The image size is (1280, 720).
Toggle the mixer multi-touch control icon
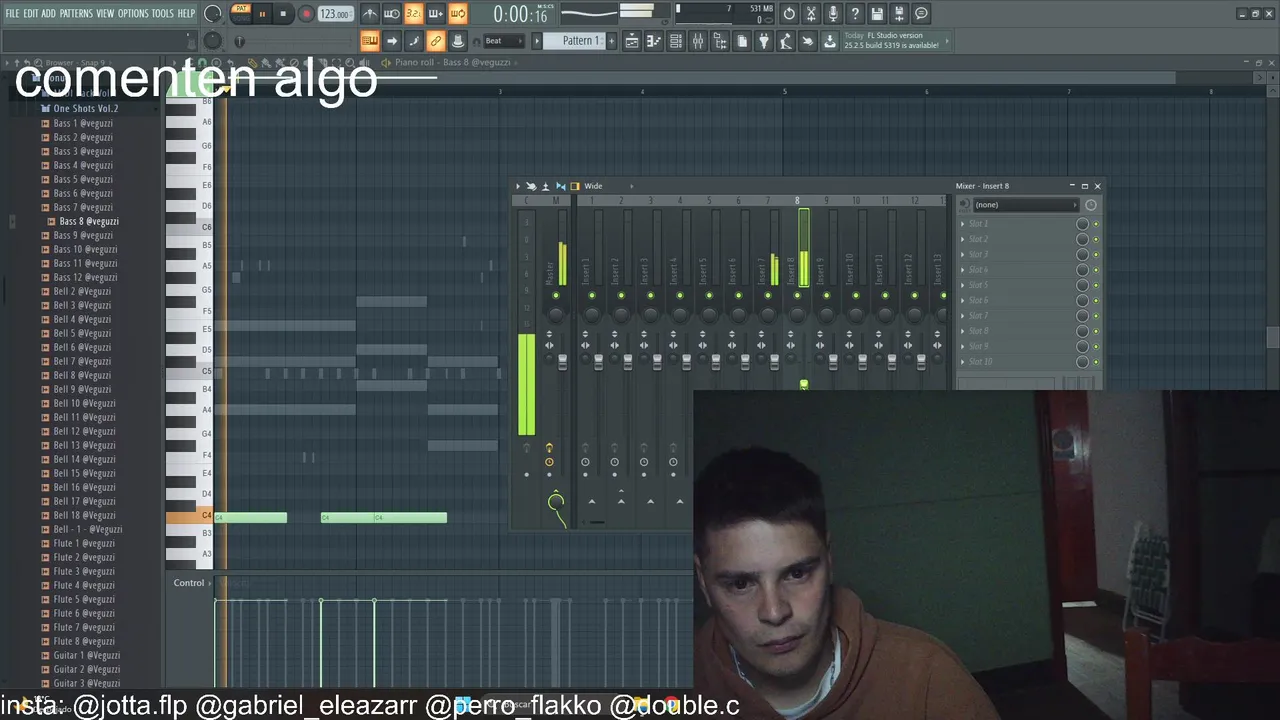click(531, 186)
